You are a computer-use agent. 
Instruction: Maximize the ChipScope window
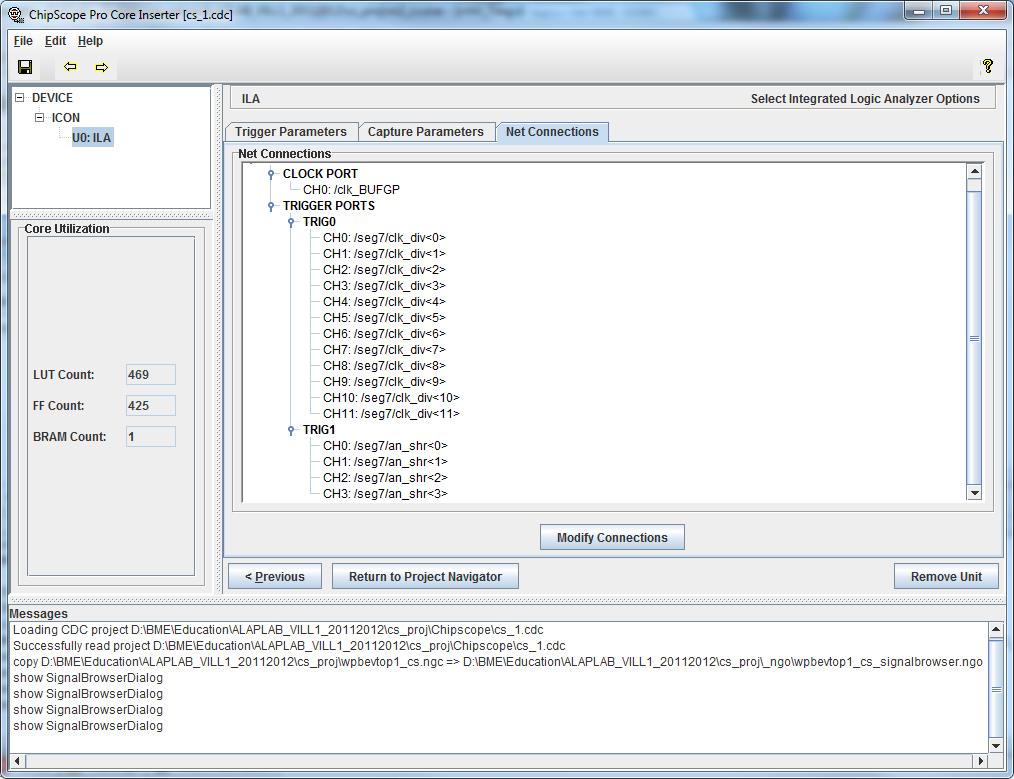(x=945, y=11)
